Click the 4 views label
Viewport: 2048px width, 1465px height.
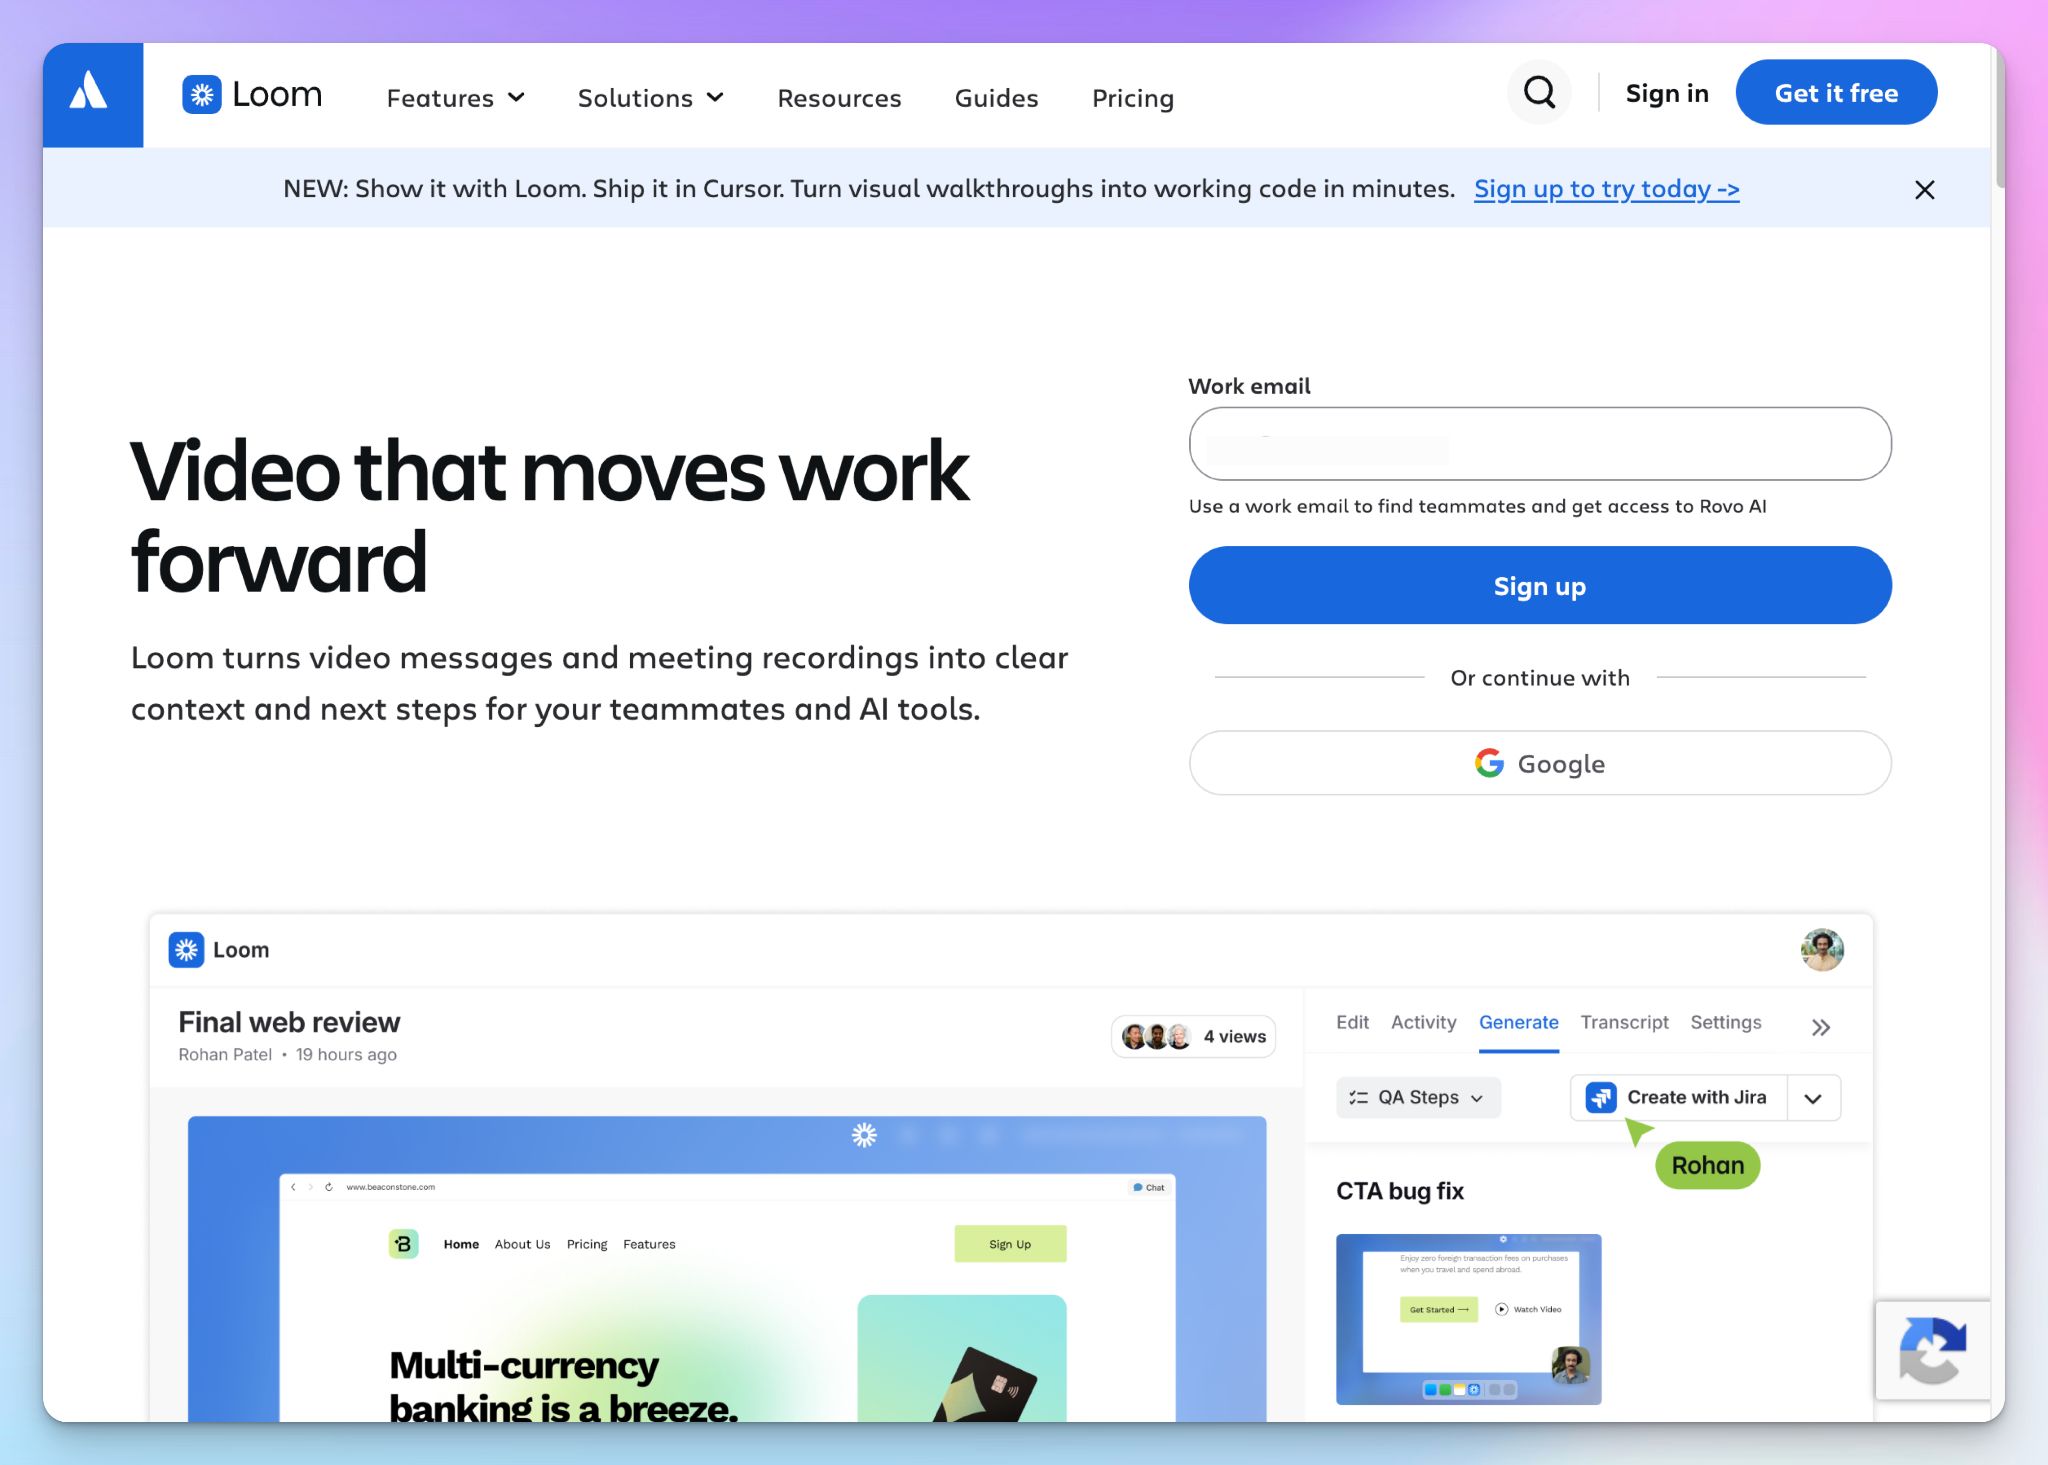click(x=1234, y=1037)
